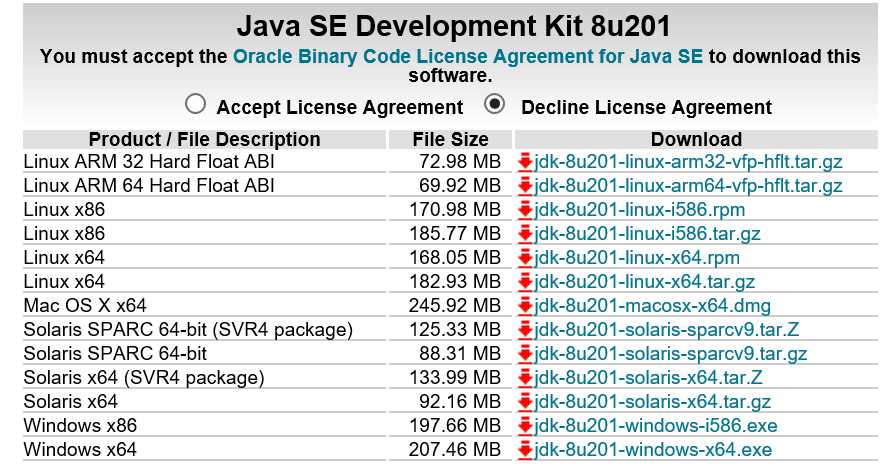Download jdk-8u201-windows-x64.exe
889x470 pixels.
coord(653,450)
